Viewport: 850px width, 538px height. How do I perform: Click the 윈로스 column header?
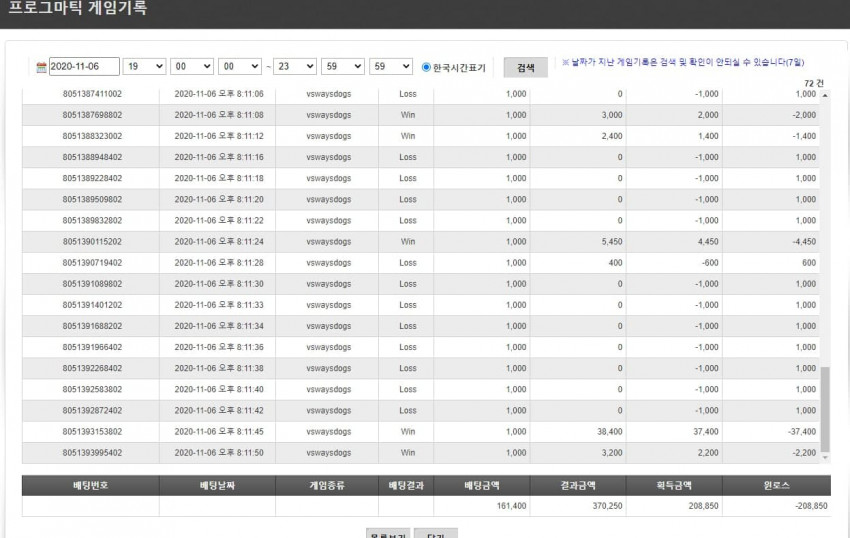777,485
